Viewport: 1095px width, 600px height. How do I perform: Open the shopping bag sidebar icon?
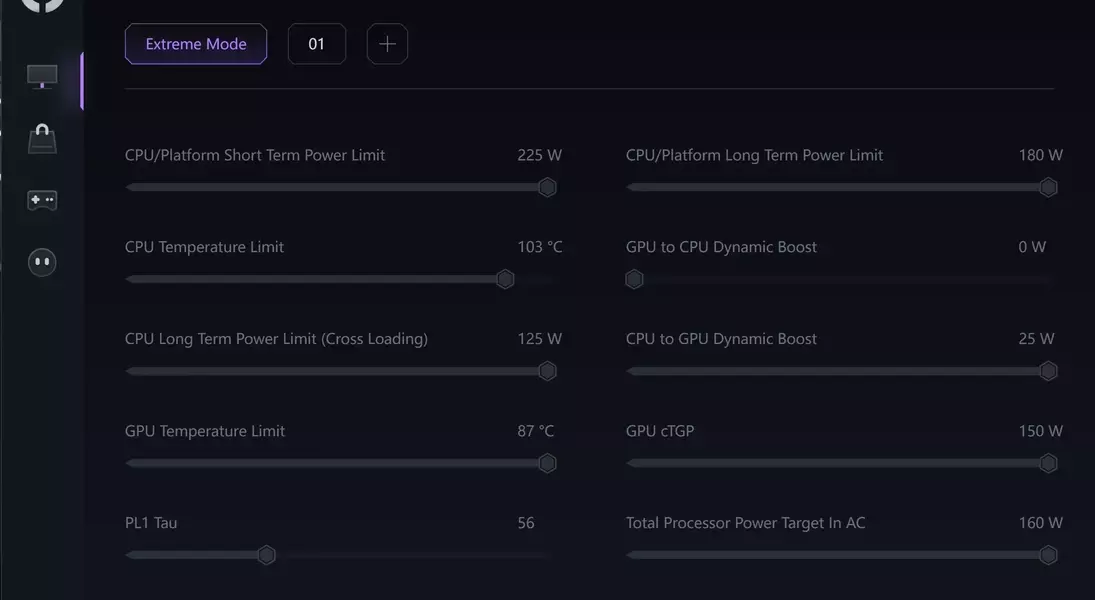point(42,139)
